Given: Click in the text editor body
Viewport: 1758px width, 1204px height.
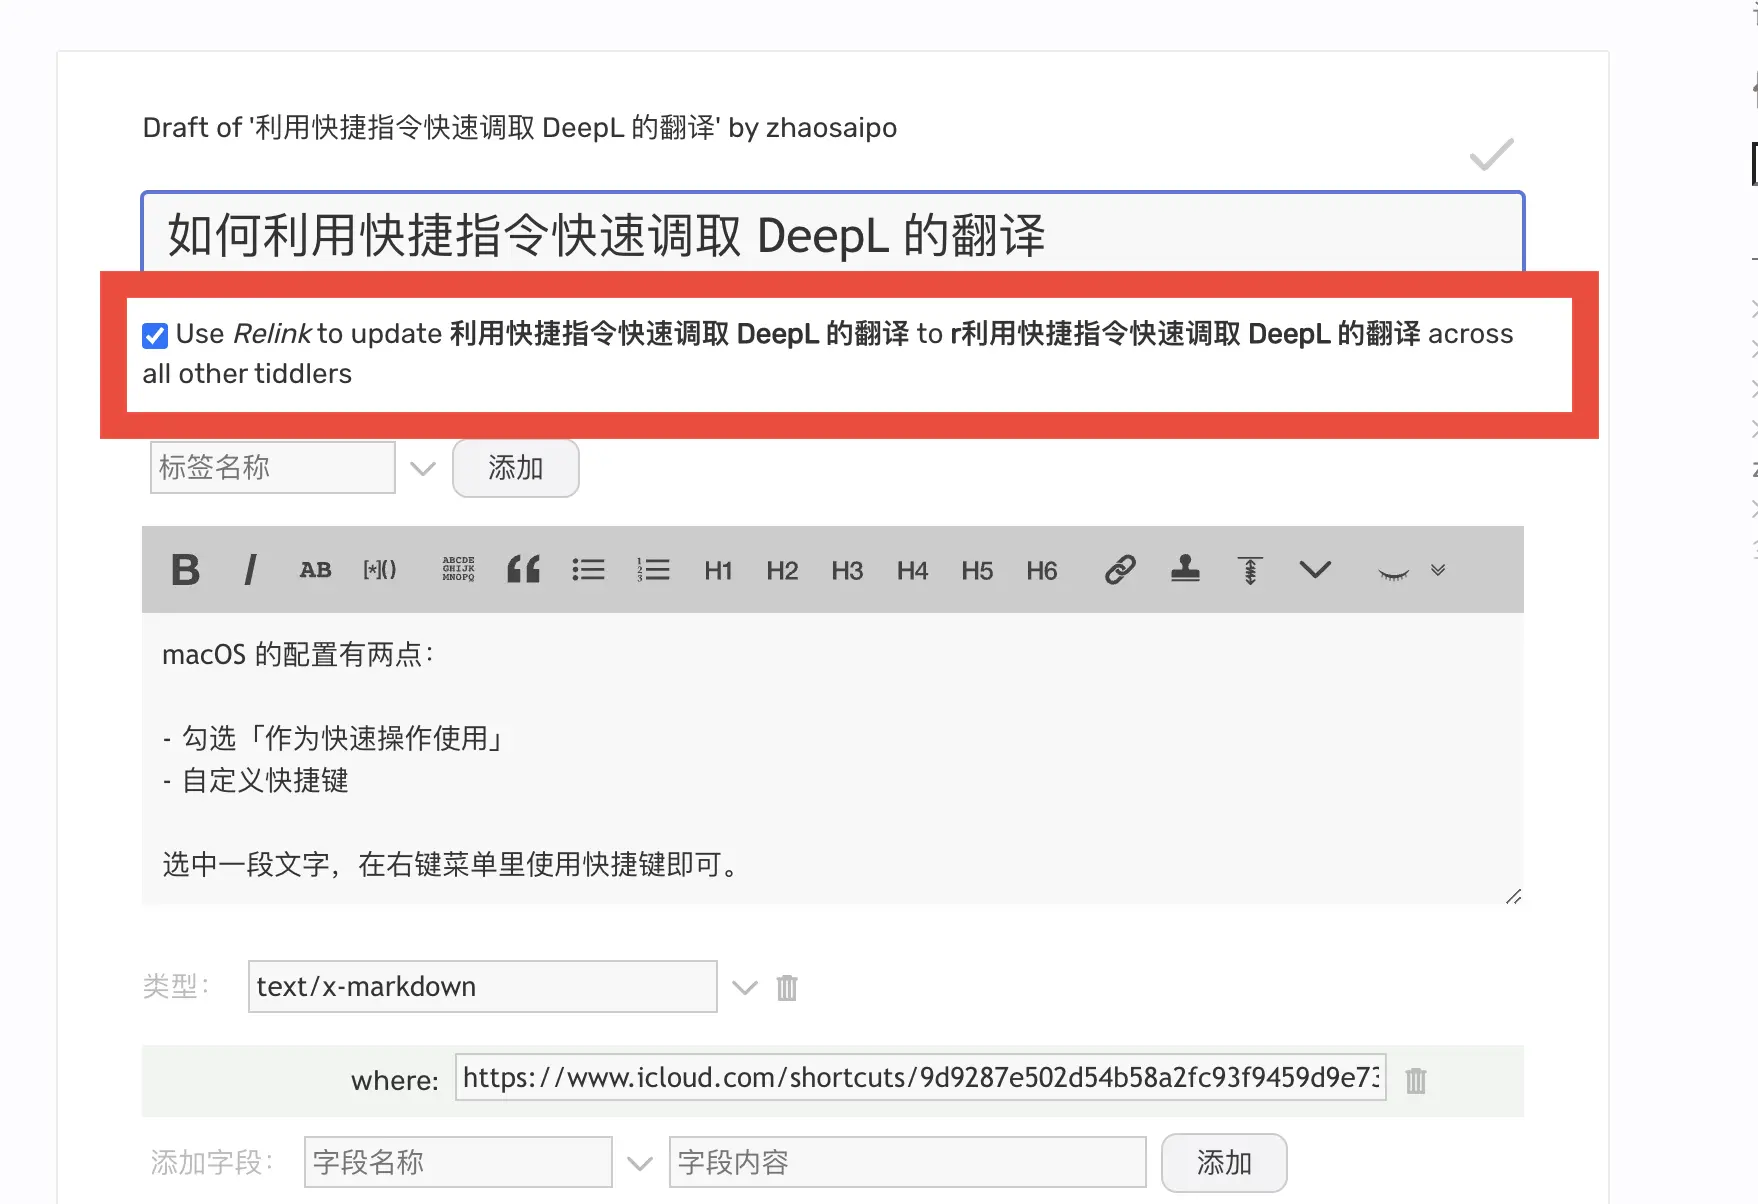Looking at the screenshot, I should 833,759.
